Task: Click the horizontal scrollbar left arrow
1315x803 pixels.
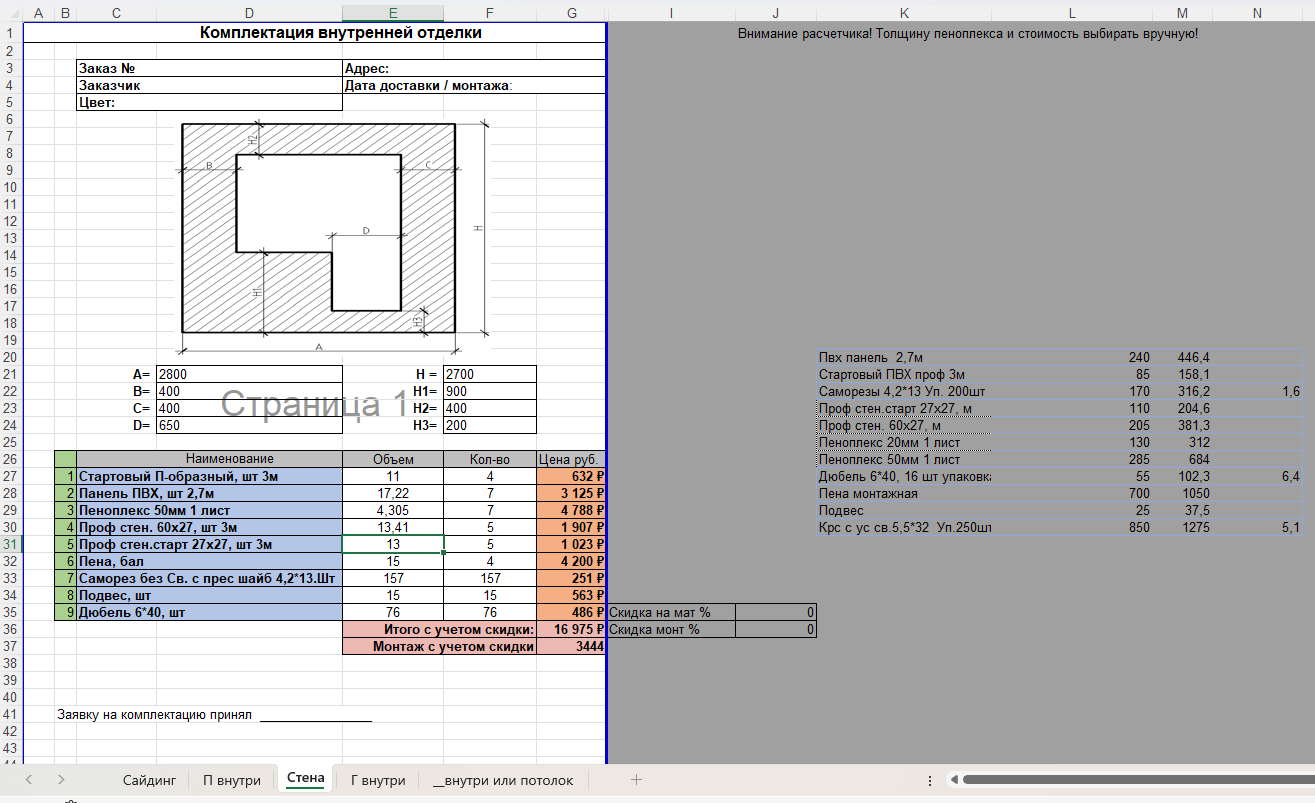Action: click(954, 779)
